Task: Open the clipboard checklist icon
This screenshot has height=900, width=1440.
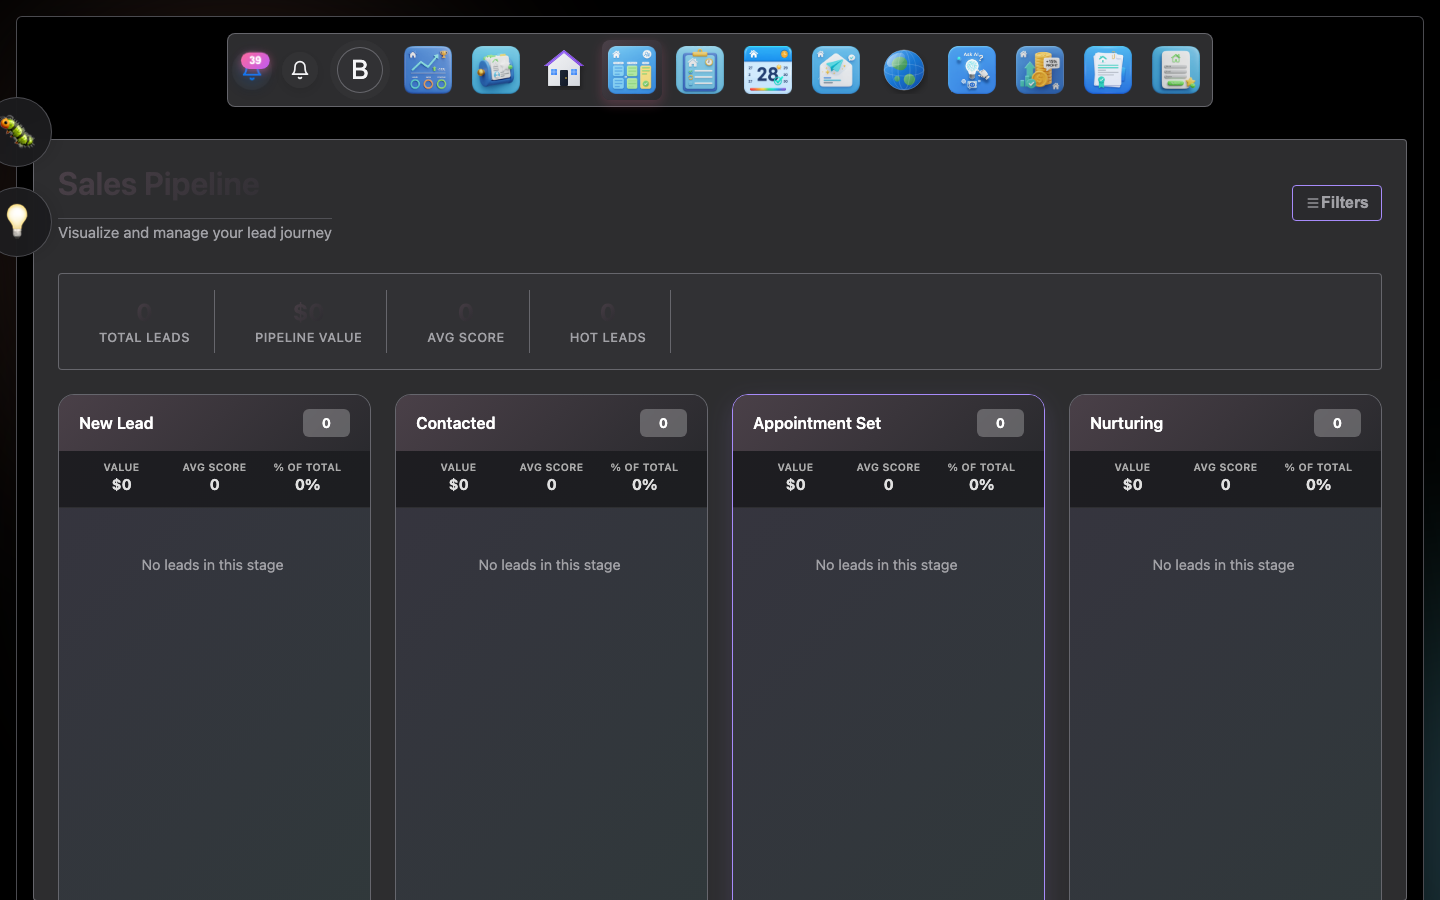Action: point(700,70)
